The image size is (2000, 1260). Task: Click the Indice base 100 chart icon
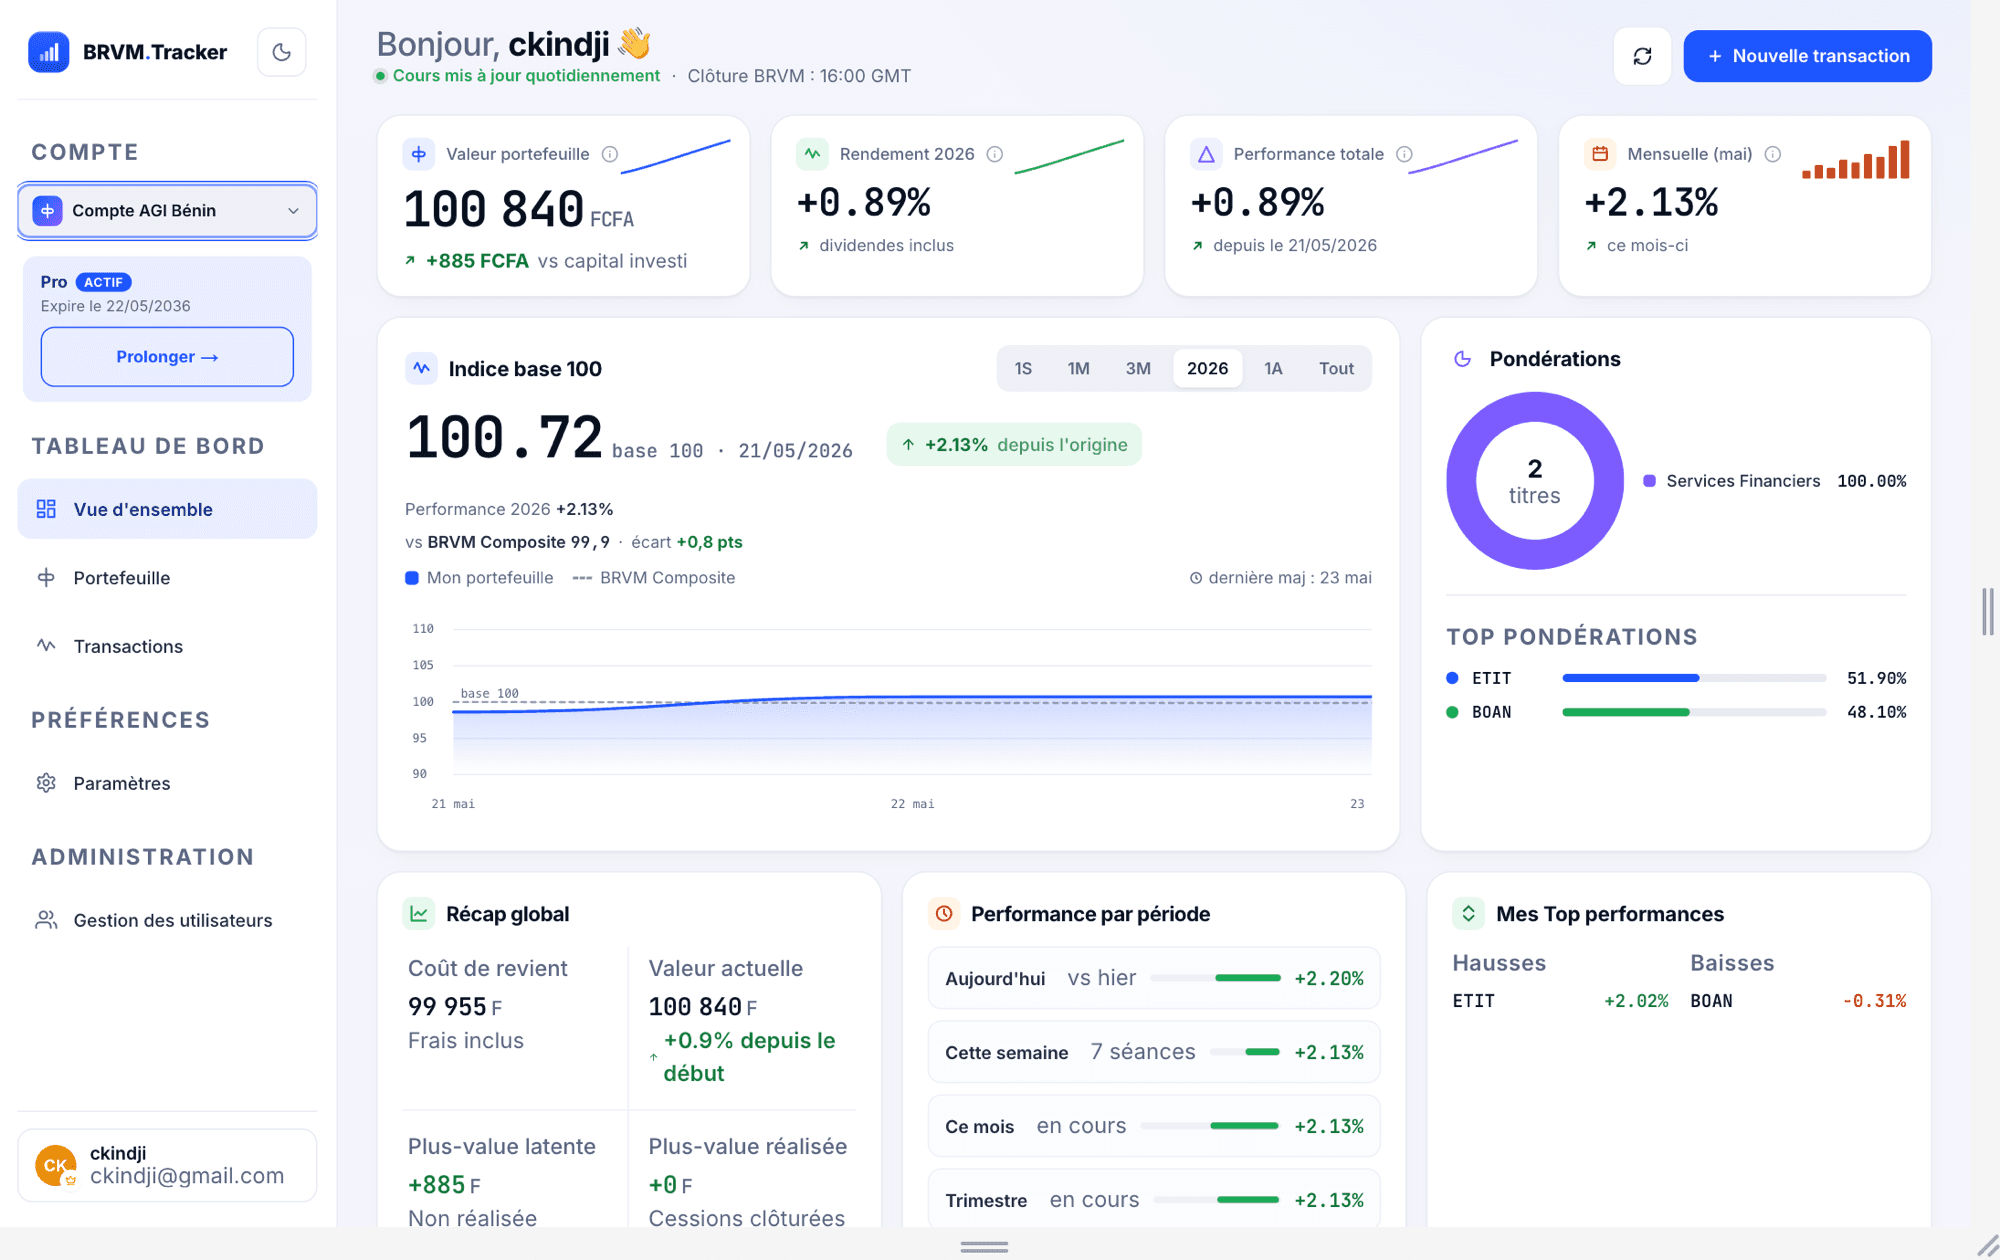pyautogui.click(x=421, y=369)
